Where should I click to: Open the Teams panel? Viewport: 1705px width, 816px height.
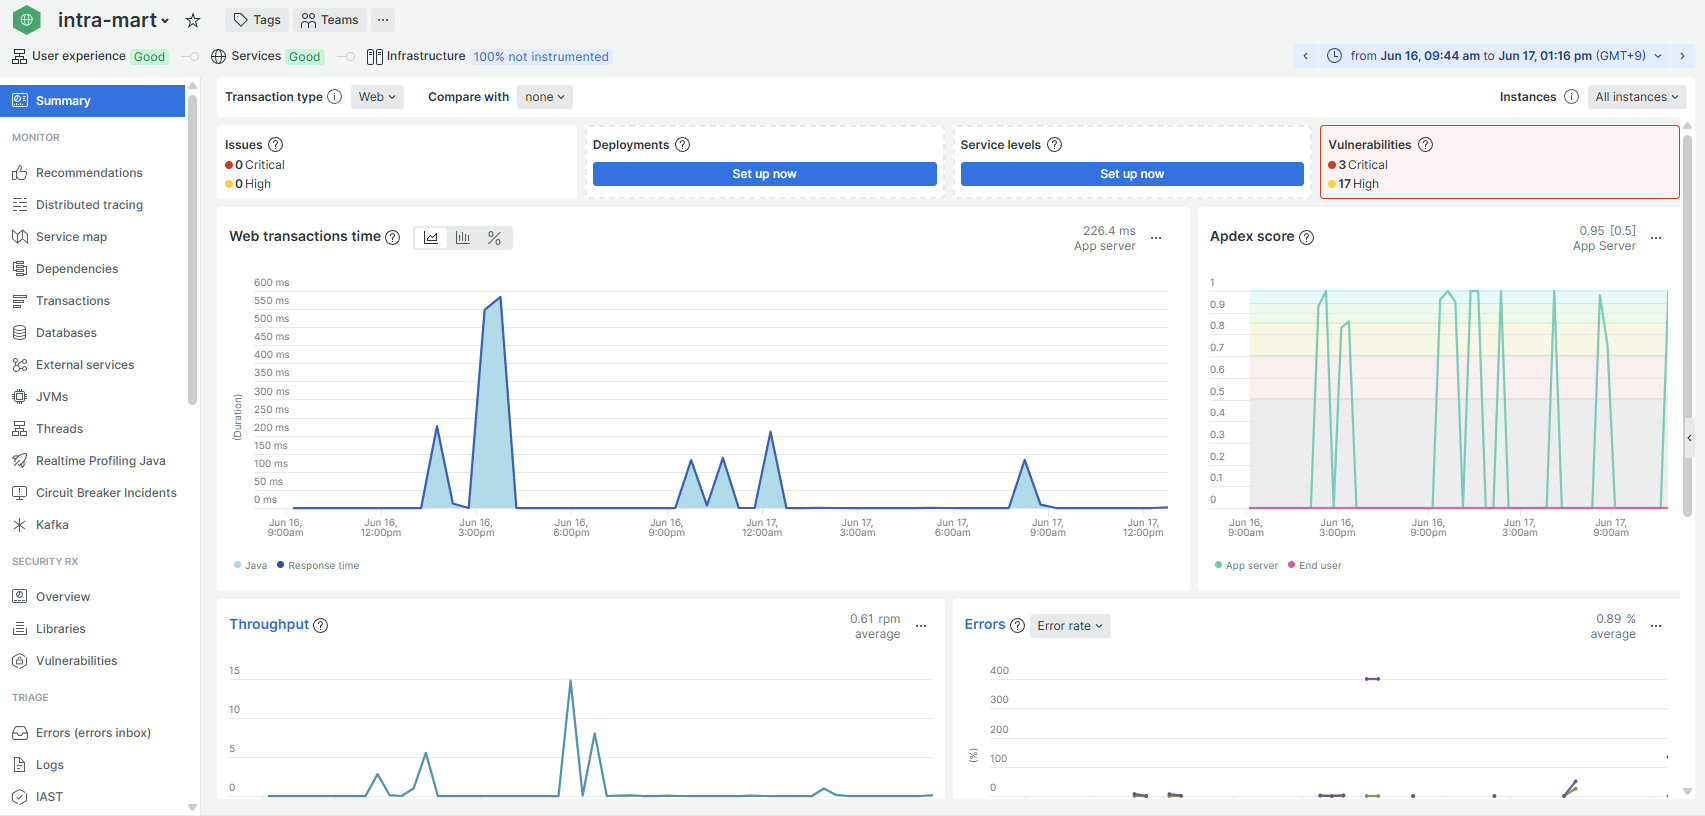[x=330, y=20]
